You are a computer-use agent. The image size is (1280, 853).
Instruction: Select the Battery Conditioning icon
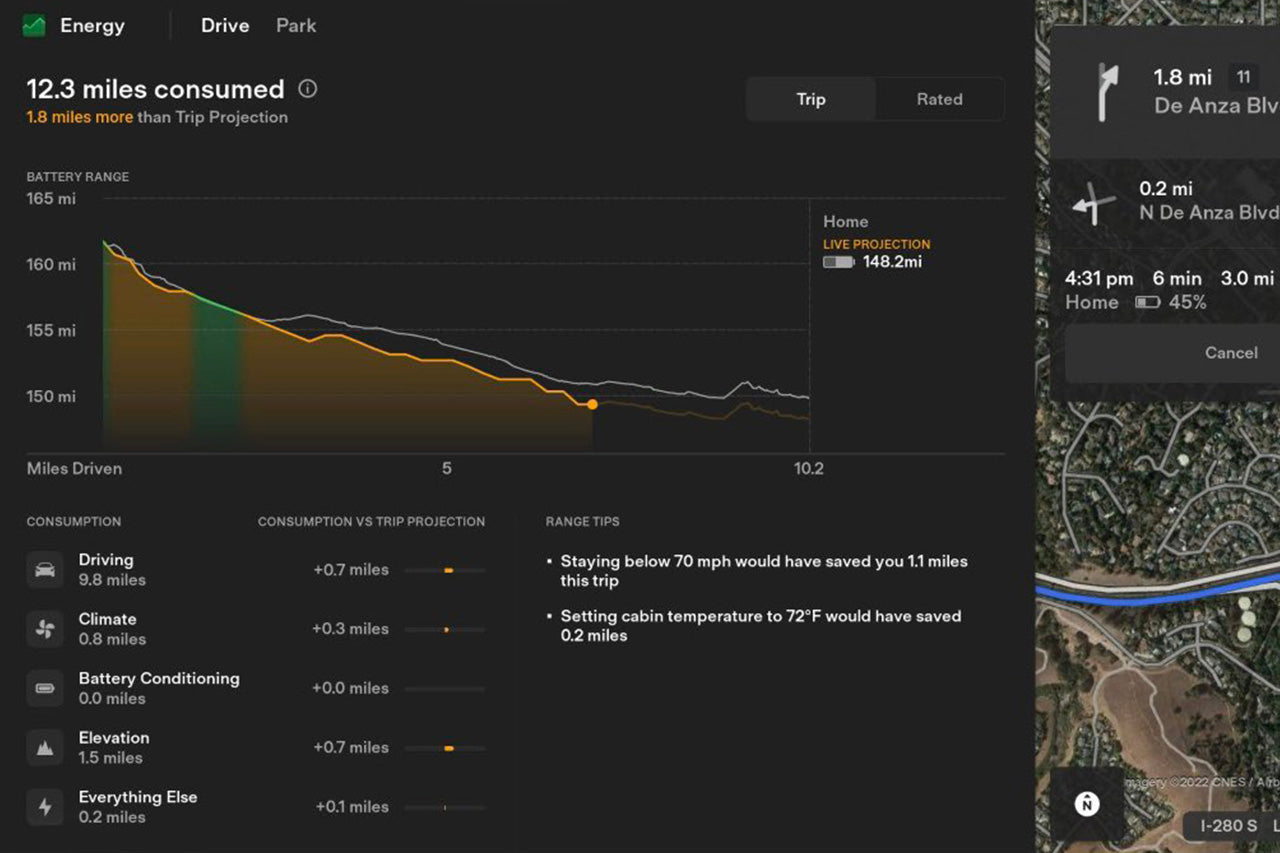tap(45, 687)
